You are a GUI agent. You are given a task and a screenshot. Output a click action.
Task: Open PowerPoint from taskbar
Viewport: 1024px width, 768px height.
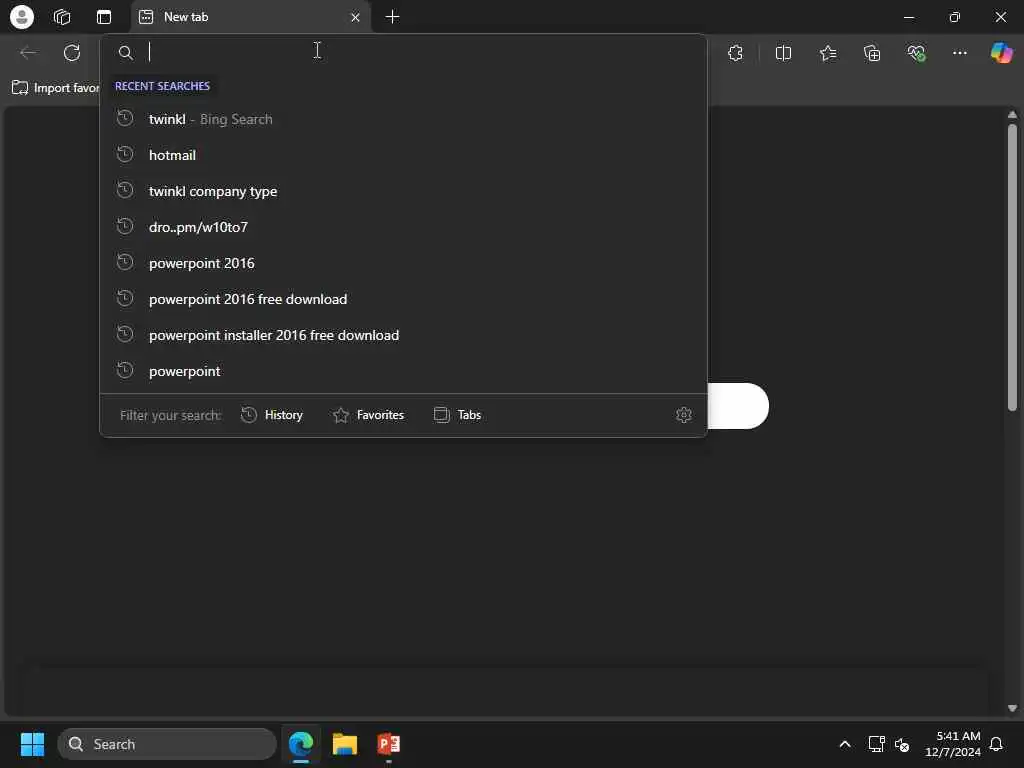(x=389, y=744)
